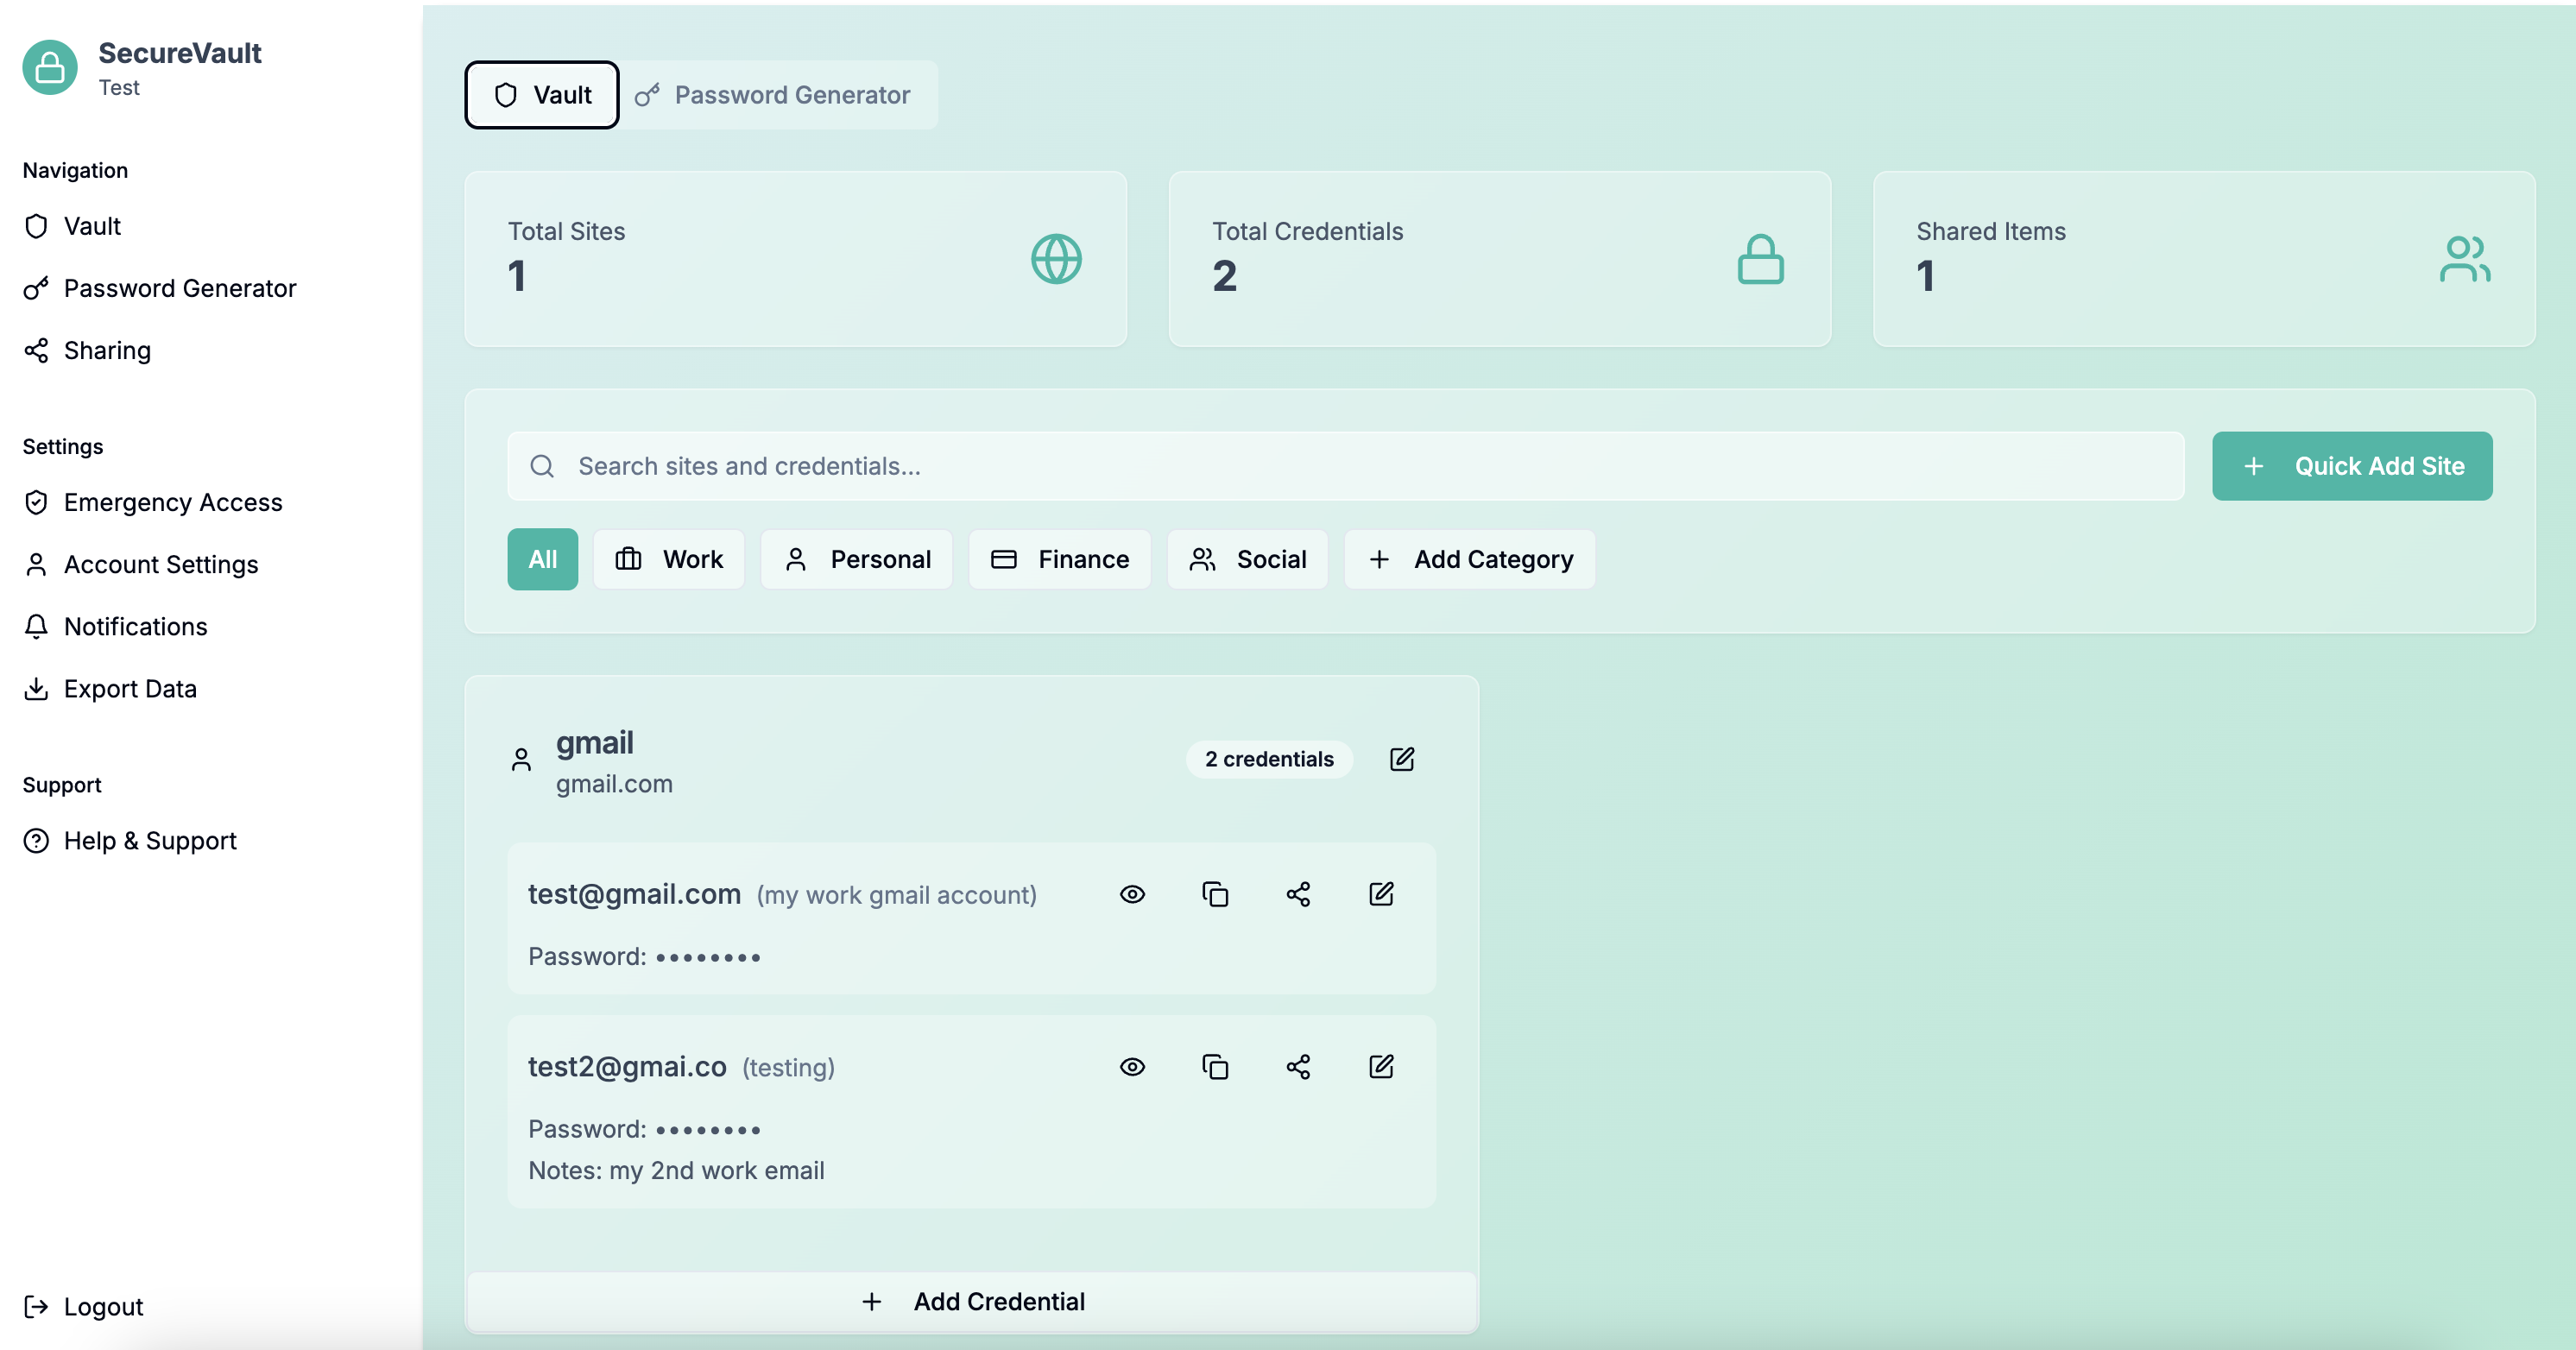Add a new category
The height and width of the screenshot is (1350, 2576).
[1468, 559]
